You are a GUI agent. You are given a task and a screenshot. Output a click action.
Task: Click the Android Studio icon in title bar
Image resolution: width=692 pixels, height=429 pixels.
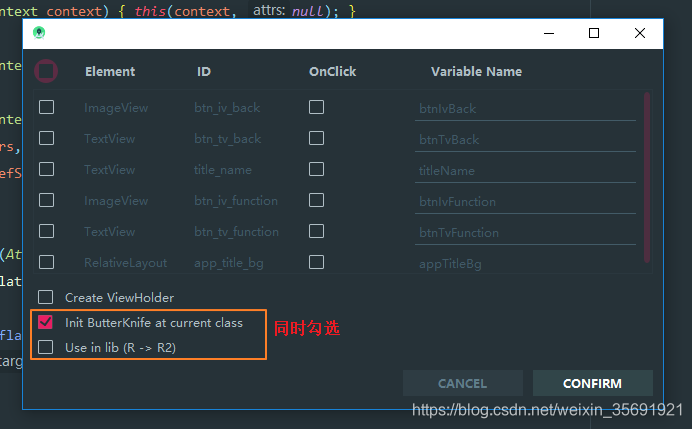pos(39,33)
